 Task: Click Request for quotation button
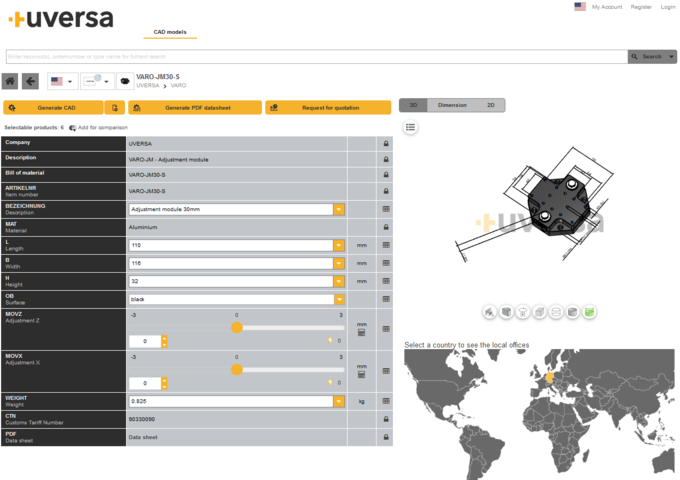pos(328,108)
